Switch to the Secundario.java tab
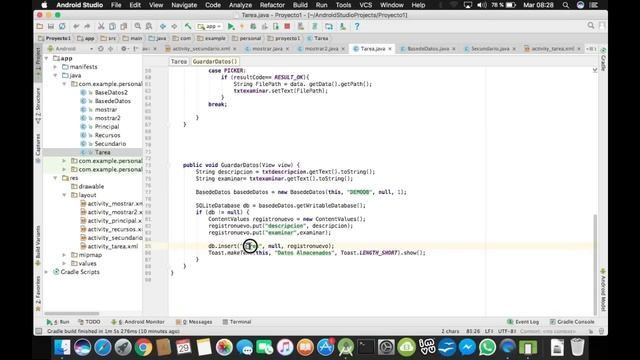This screenshot has width=640, height=360. (x=490, y=49)
